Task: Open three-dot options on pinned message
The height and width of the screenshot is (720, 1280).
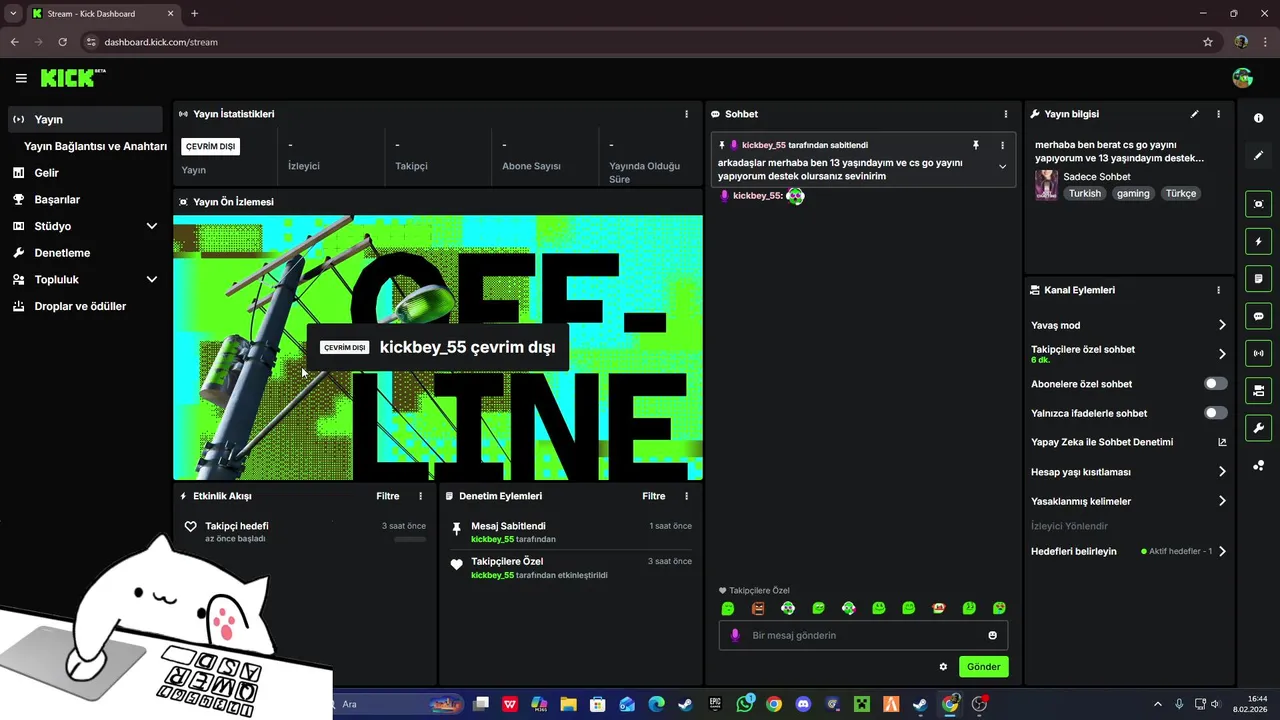Action: pyautogui.click(x=1002, y=145)
